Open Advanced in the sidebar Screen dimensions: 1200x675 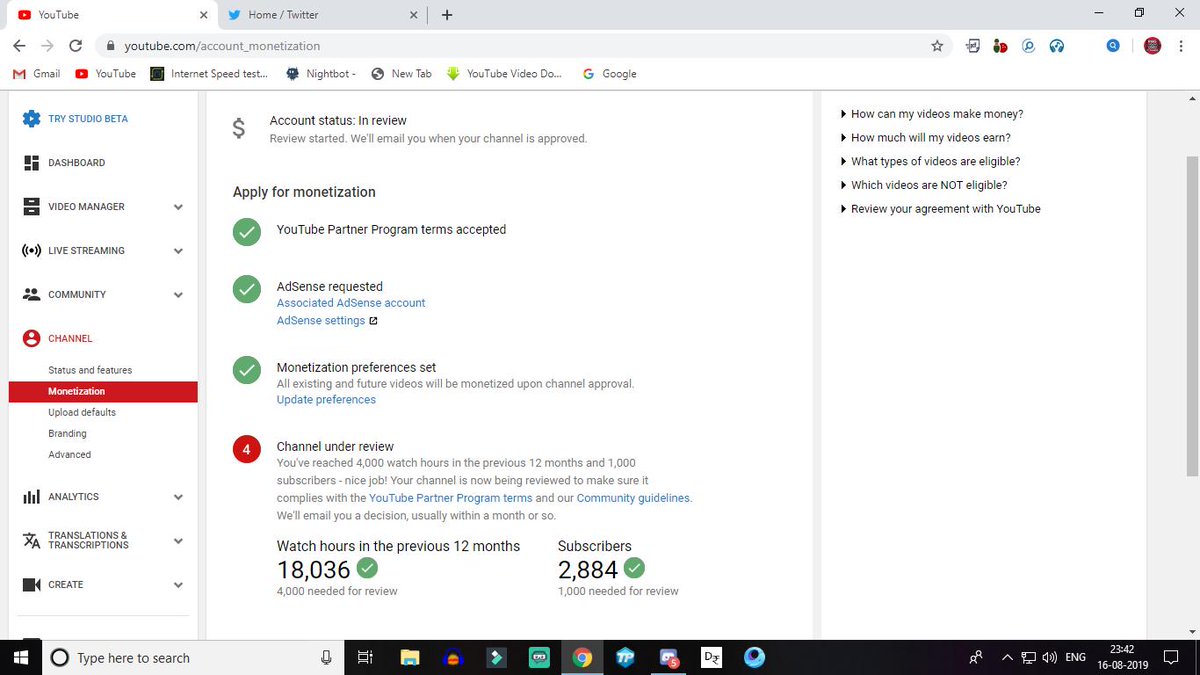pyautogui.click(x=69, y=454)
